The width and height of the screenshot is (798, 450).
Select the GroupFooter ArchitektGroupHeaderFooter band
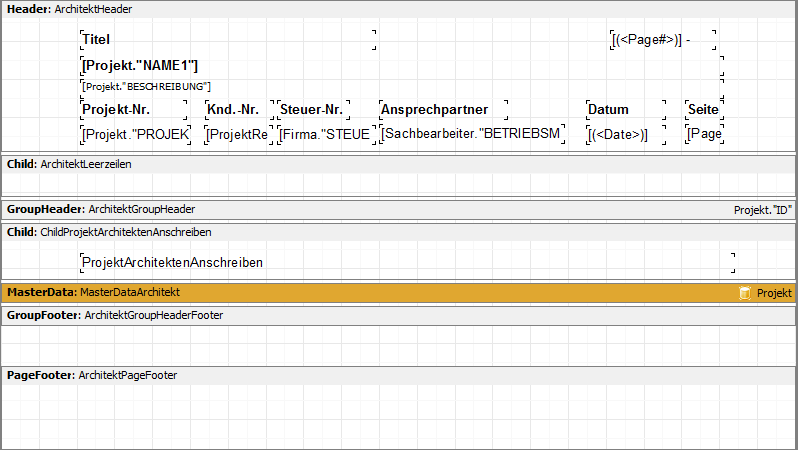pos(398,316)
